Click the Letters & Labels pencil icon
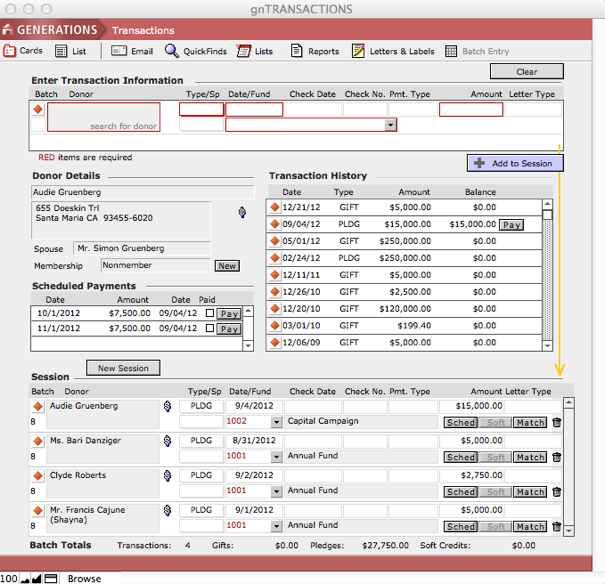The width and height of the screenshot is (605, 584). 358,51
